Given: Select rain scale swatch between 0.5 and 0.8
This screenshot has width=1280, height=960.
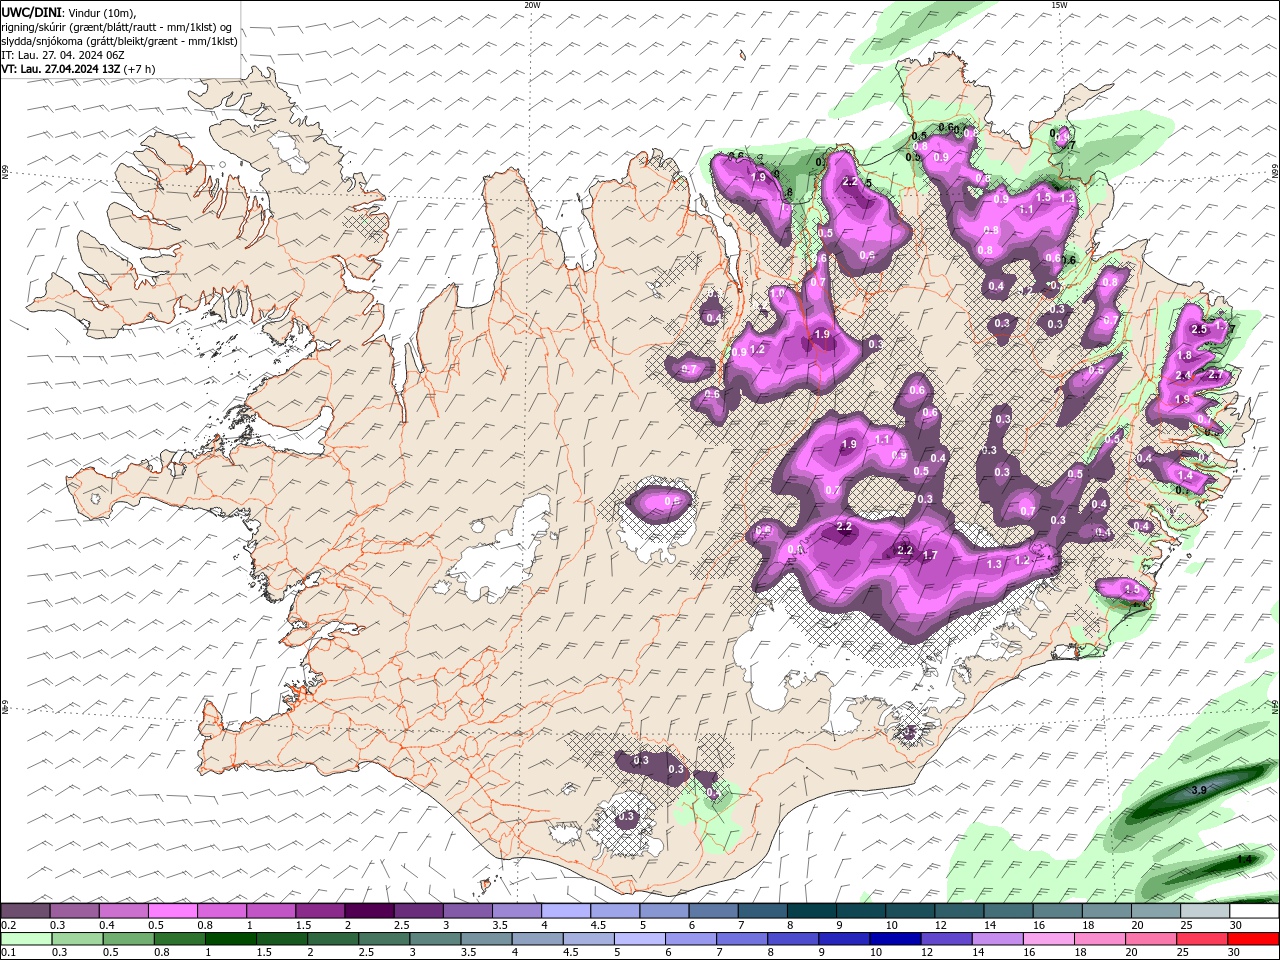Looking at the screenshot, I should point(128,939).
